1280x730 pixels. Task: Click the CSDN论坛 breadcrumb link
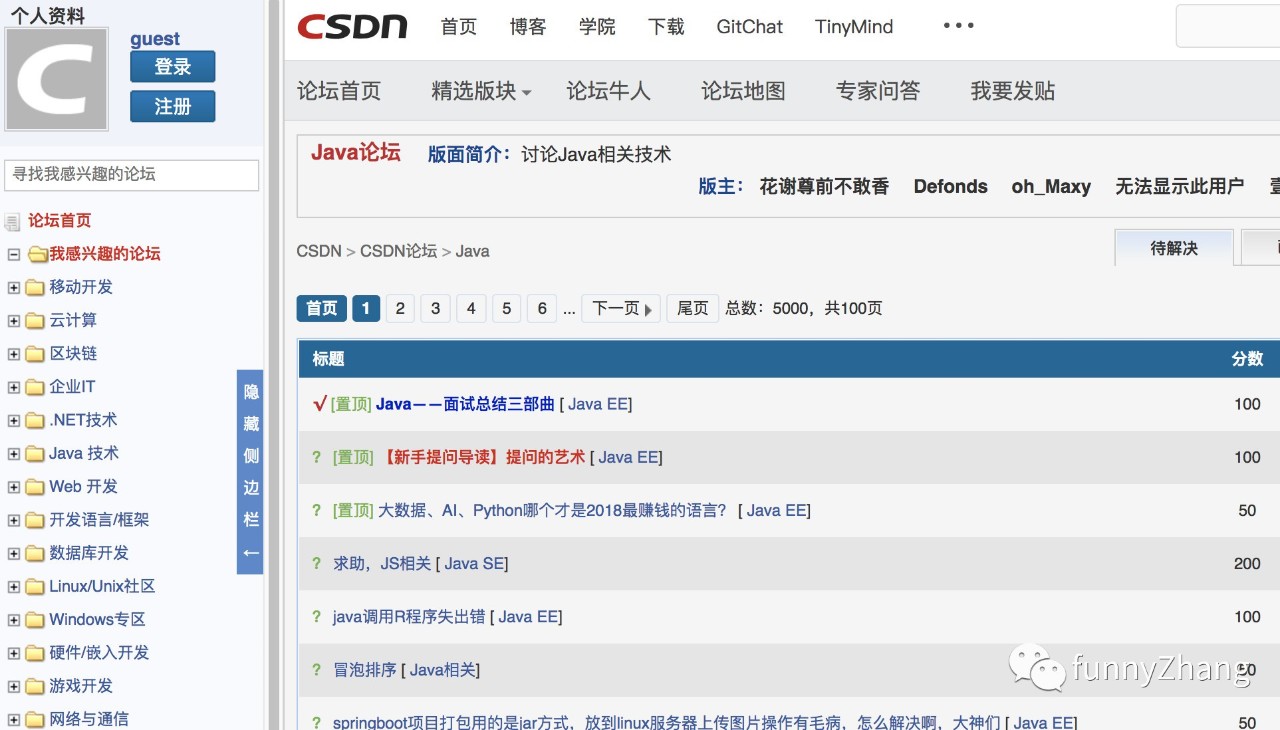click(399, 251)
